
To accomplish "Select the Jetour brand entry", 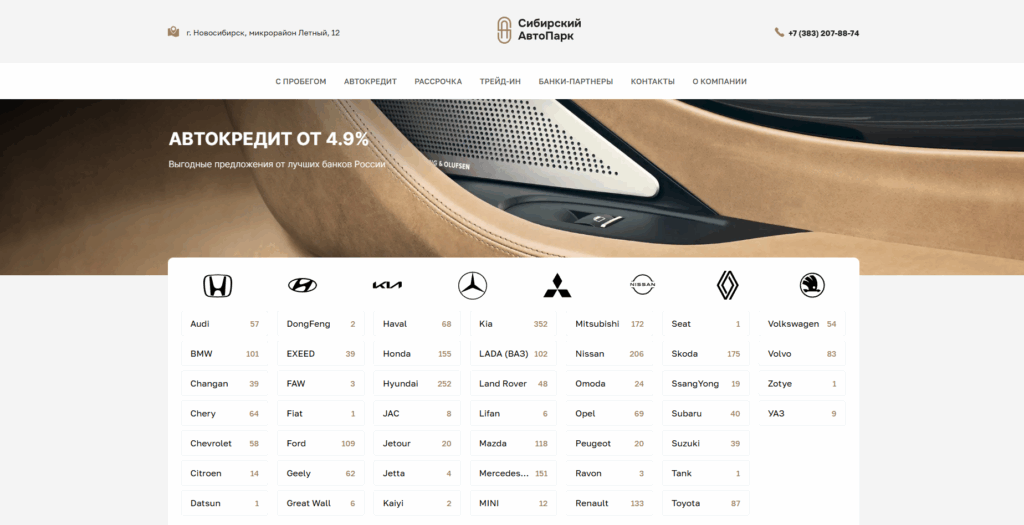I will click(x=417, y=443).
